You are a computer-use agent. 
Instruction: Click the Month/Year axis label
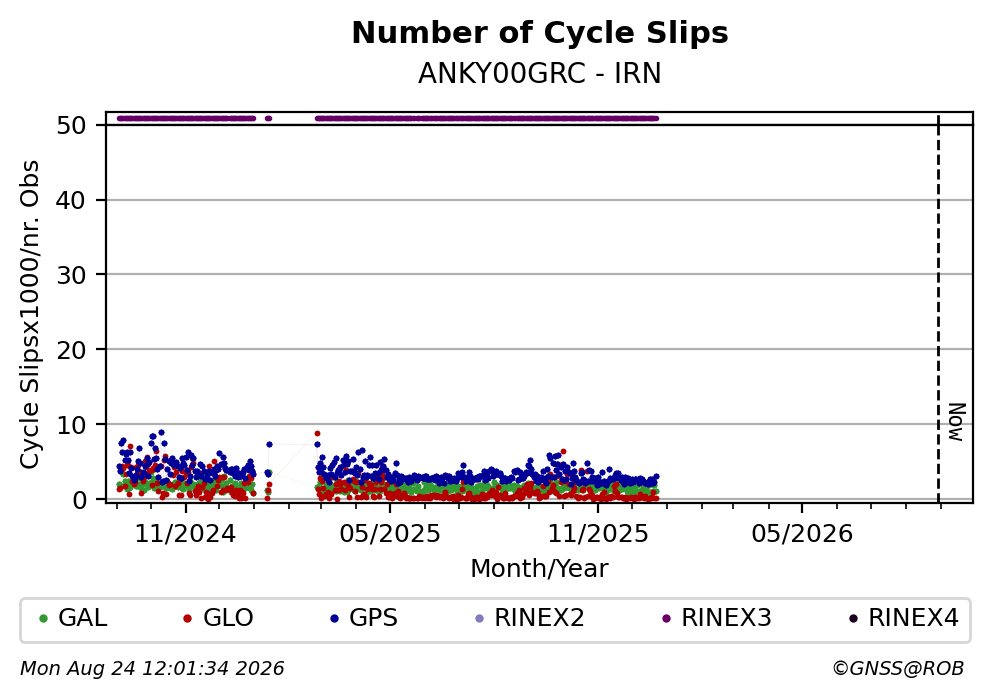[x=539, y=569]
